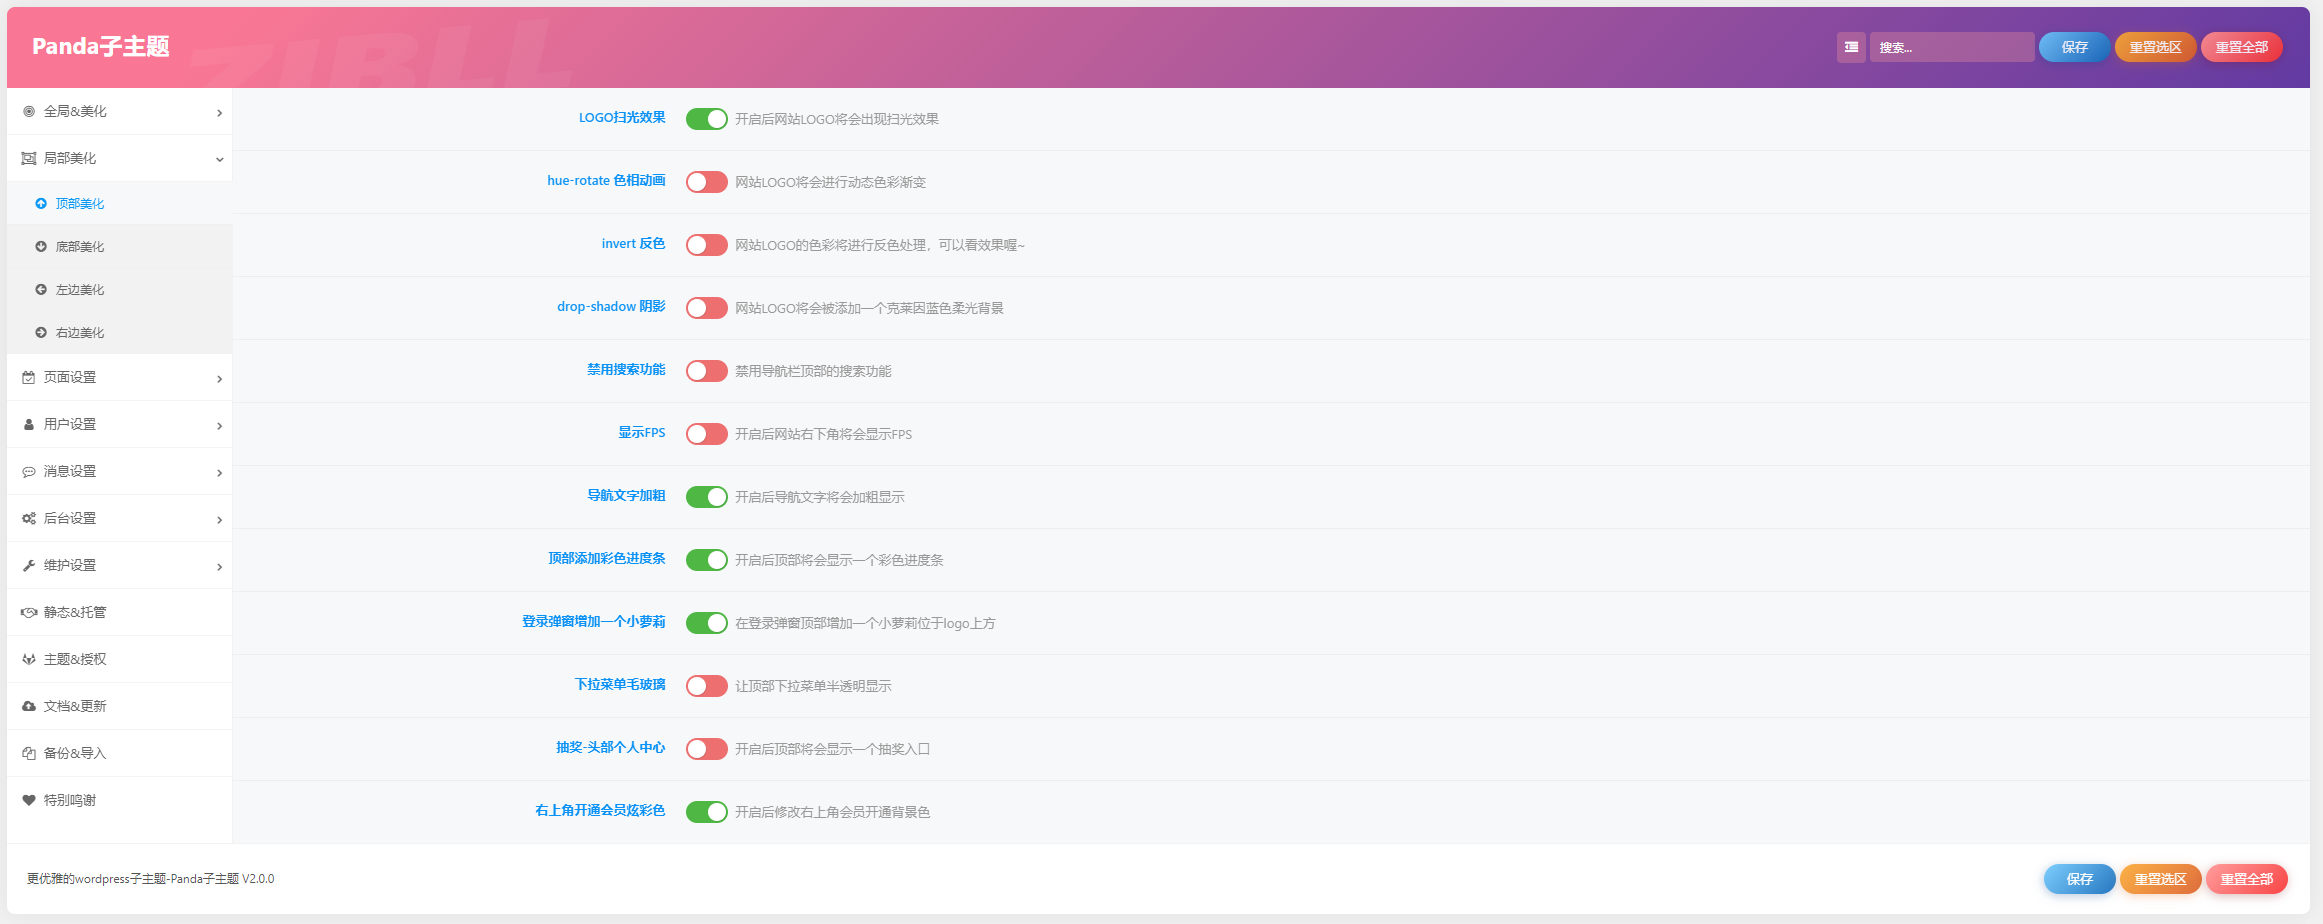Click the handshake icon beside 静态&托管

coord(29,613)
